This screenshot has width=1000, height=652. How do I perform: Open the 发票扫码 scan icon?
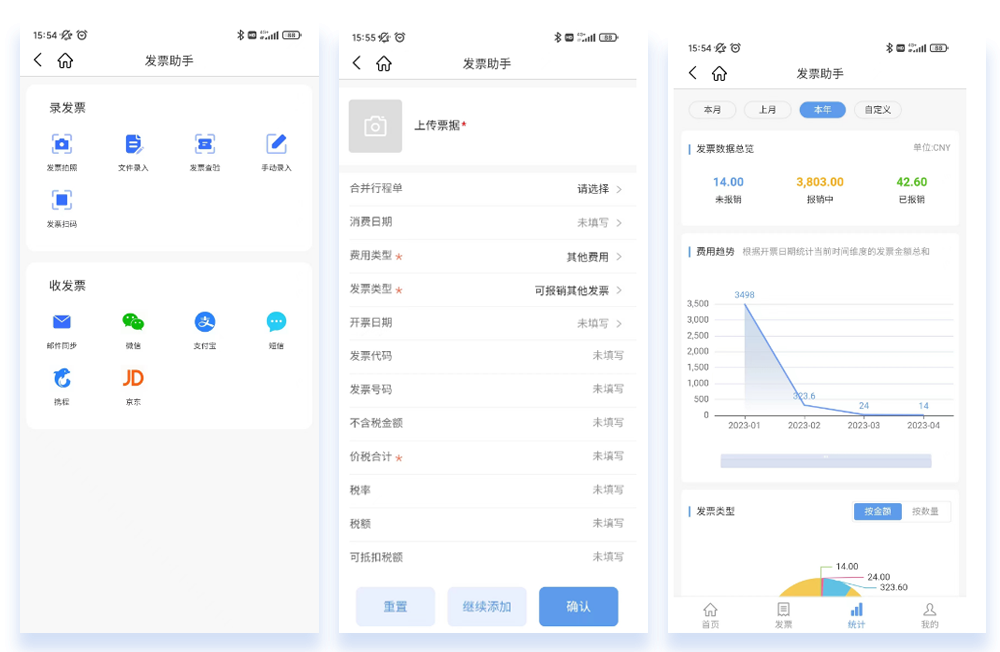tap(62, 200)
